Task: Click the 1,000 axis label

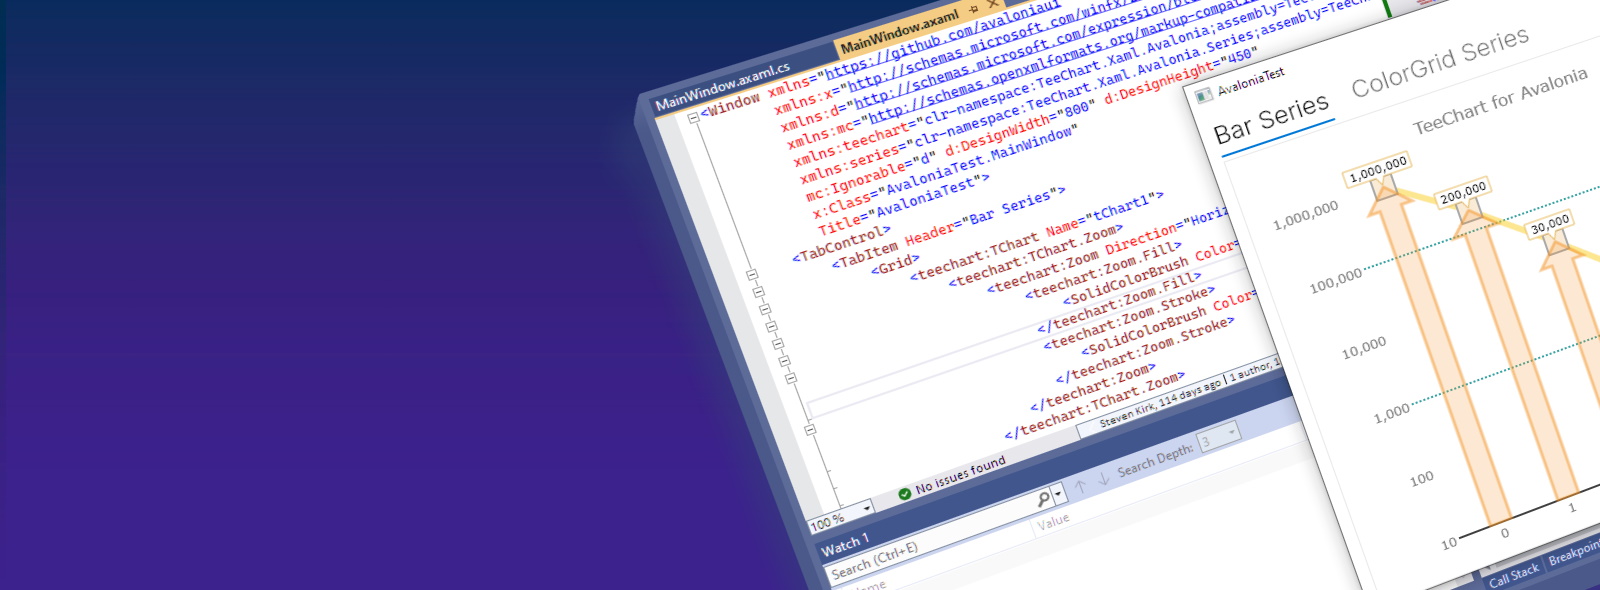Action: click(1391, 412)
